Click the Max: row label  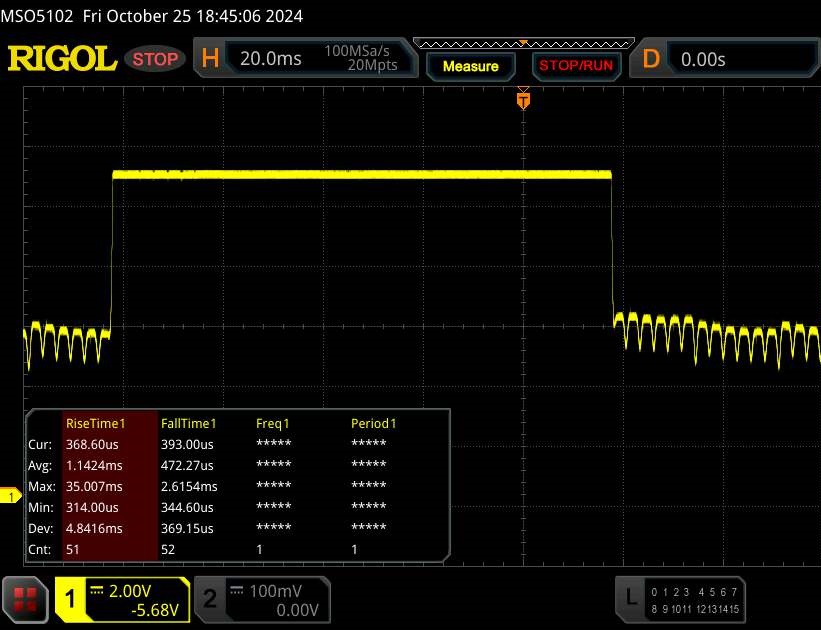pos(41,487)
